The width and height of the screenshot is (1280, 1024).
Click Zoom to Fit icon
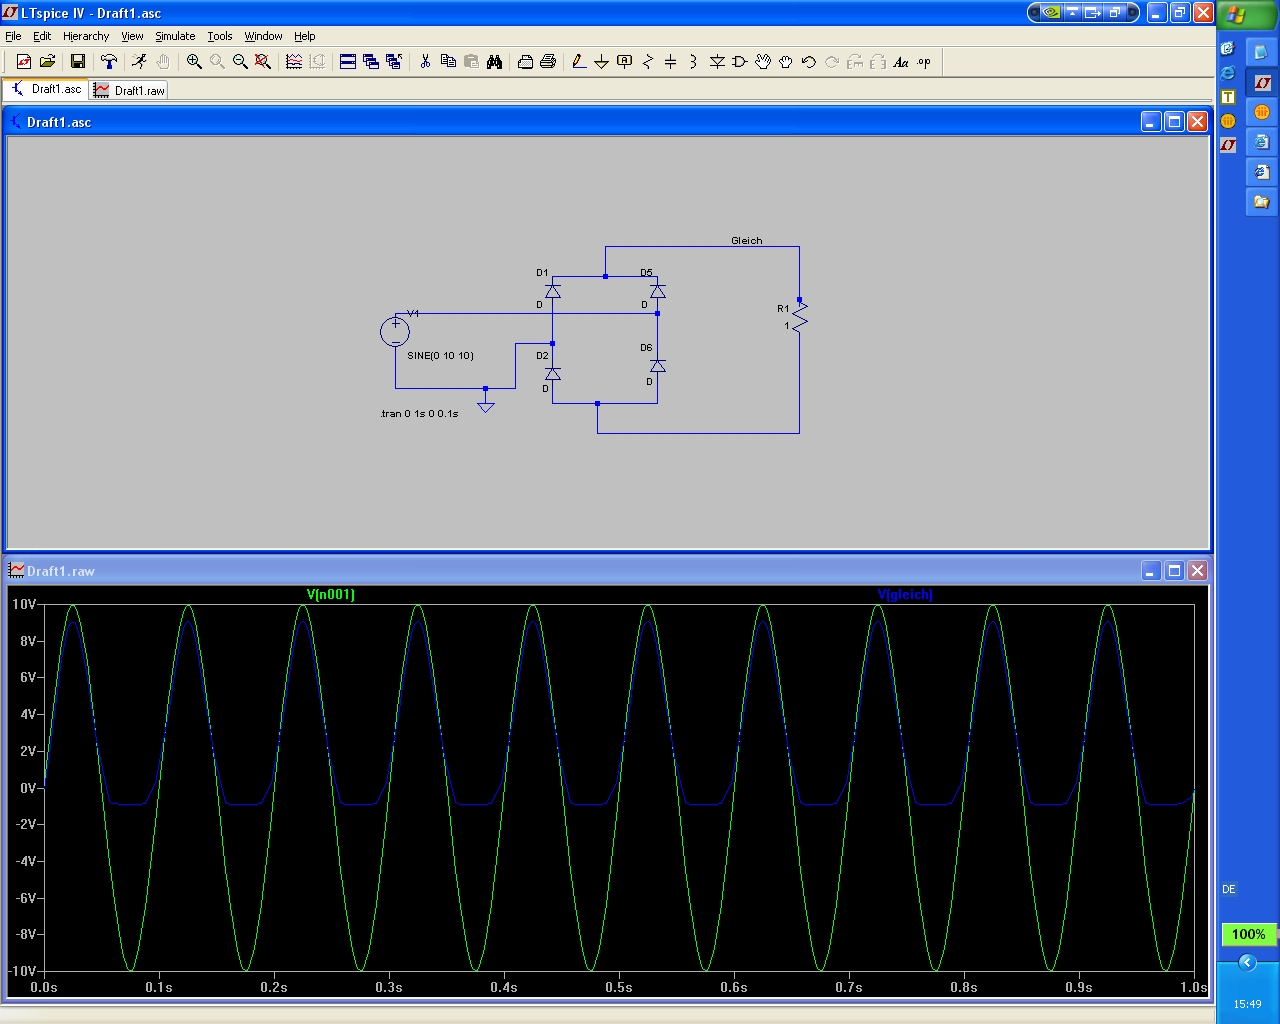[263, 62]
